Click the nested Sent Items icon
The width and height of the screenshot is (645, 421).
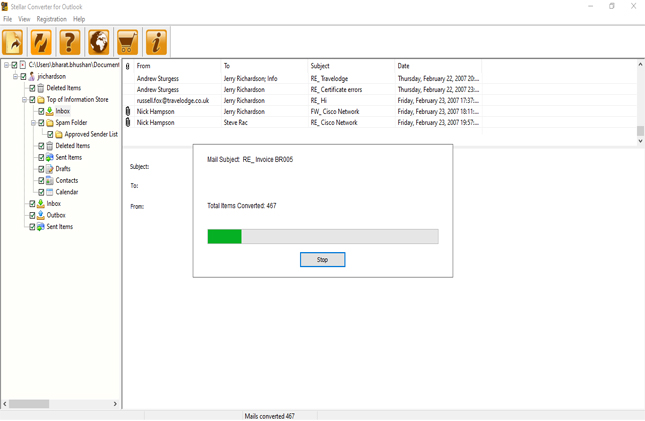click(x=50, y=157)
